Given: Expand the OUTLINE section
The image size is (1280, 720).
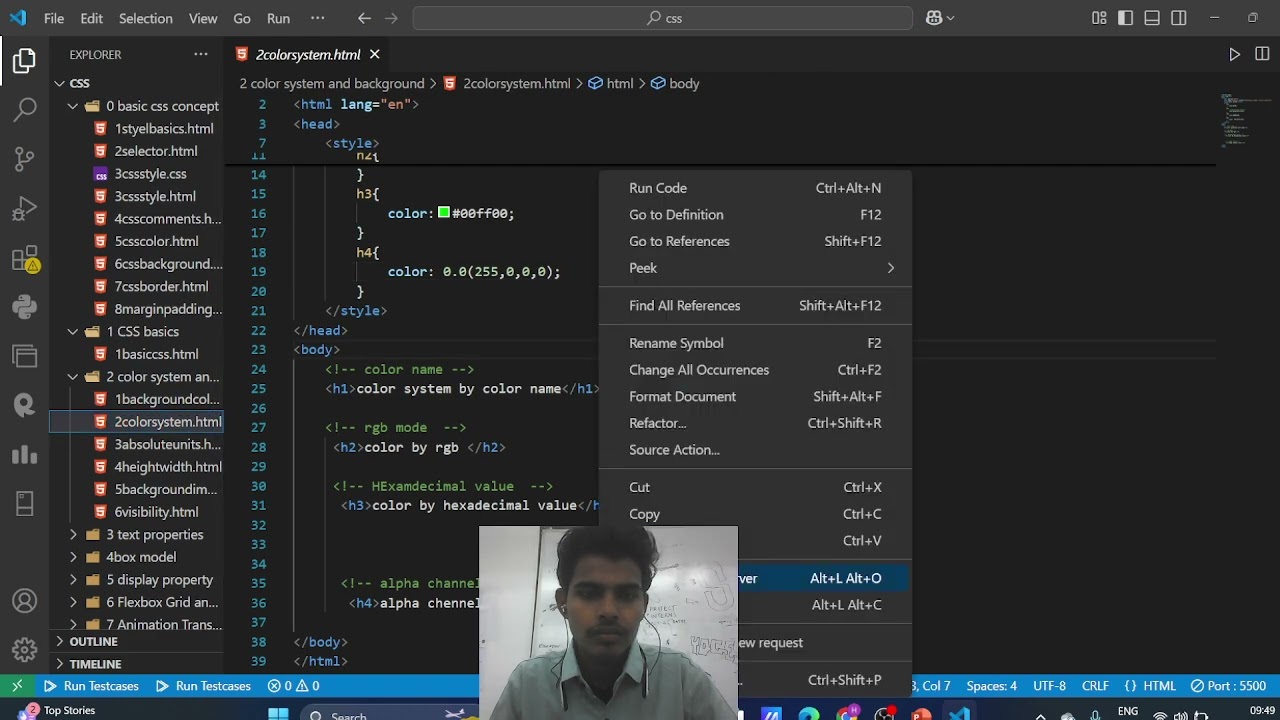Looking at the screenshot, I should 137,641.
